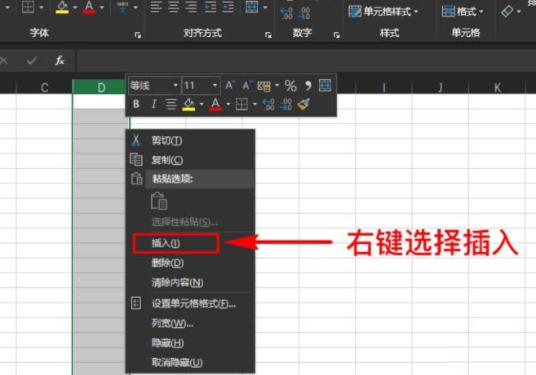Click the ribbon increase decimal icon
The image size is (536, 375).
point(286,13)
